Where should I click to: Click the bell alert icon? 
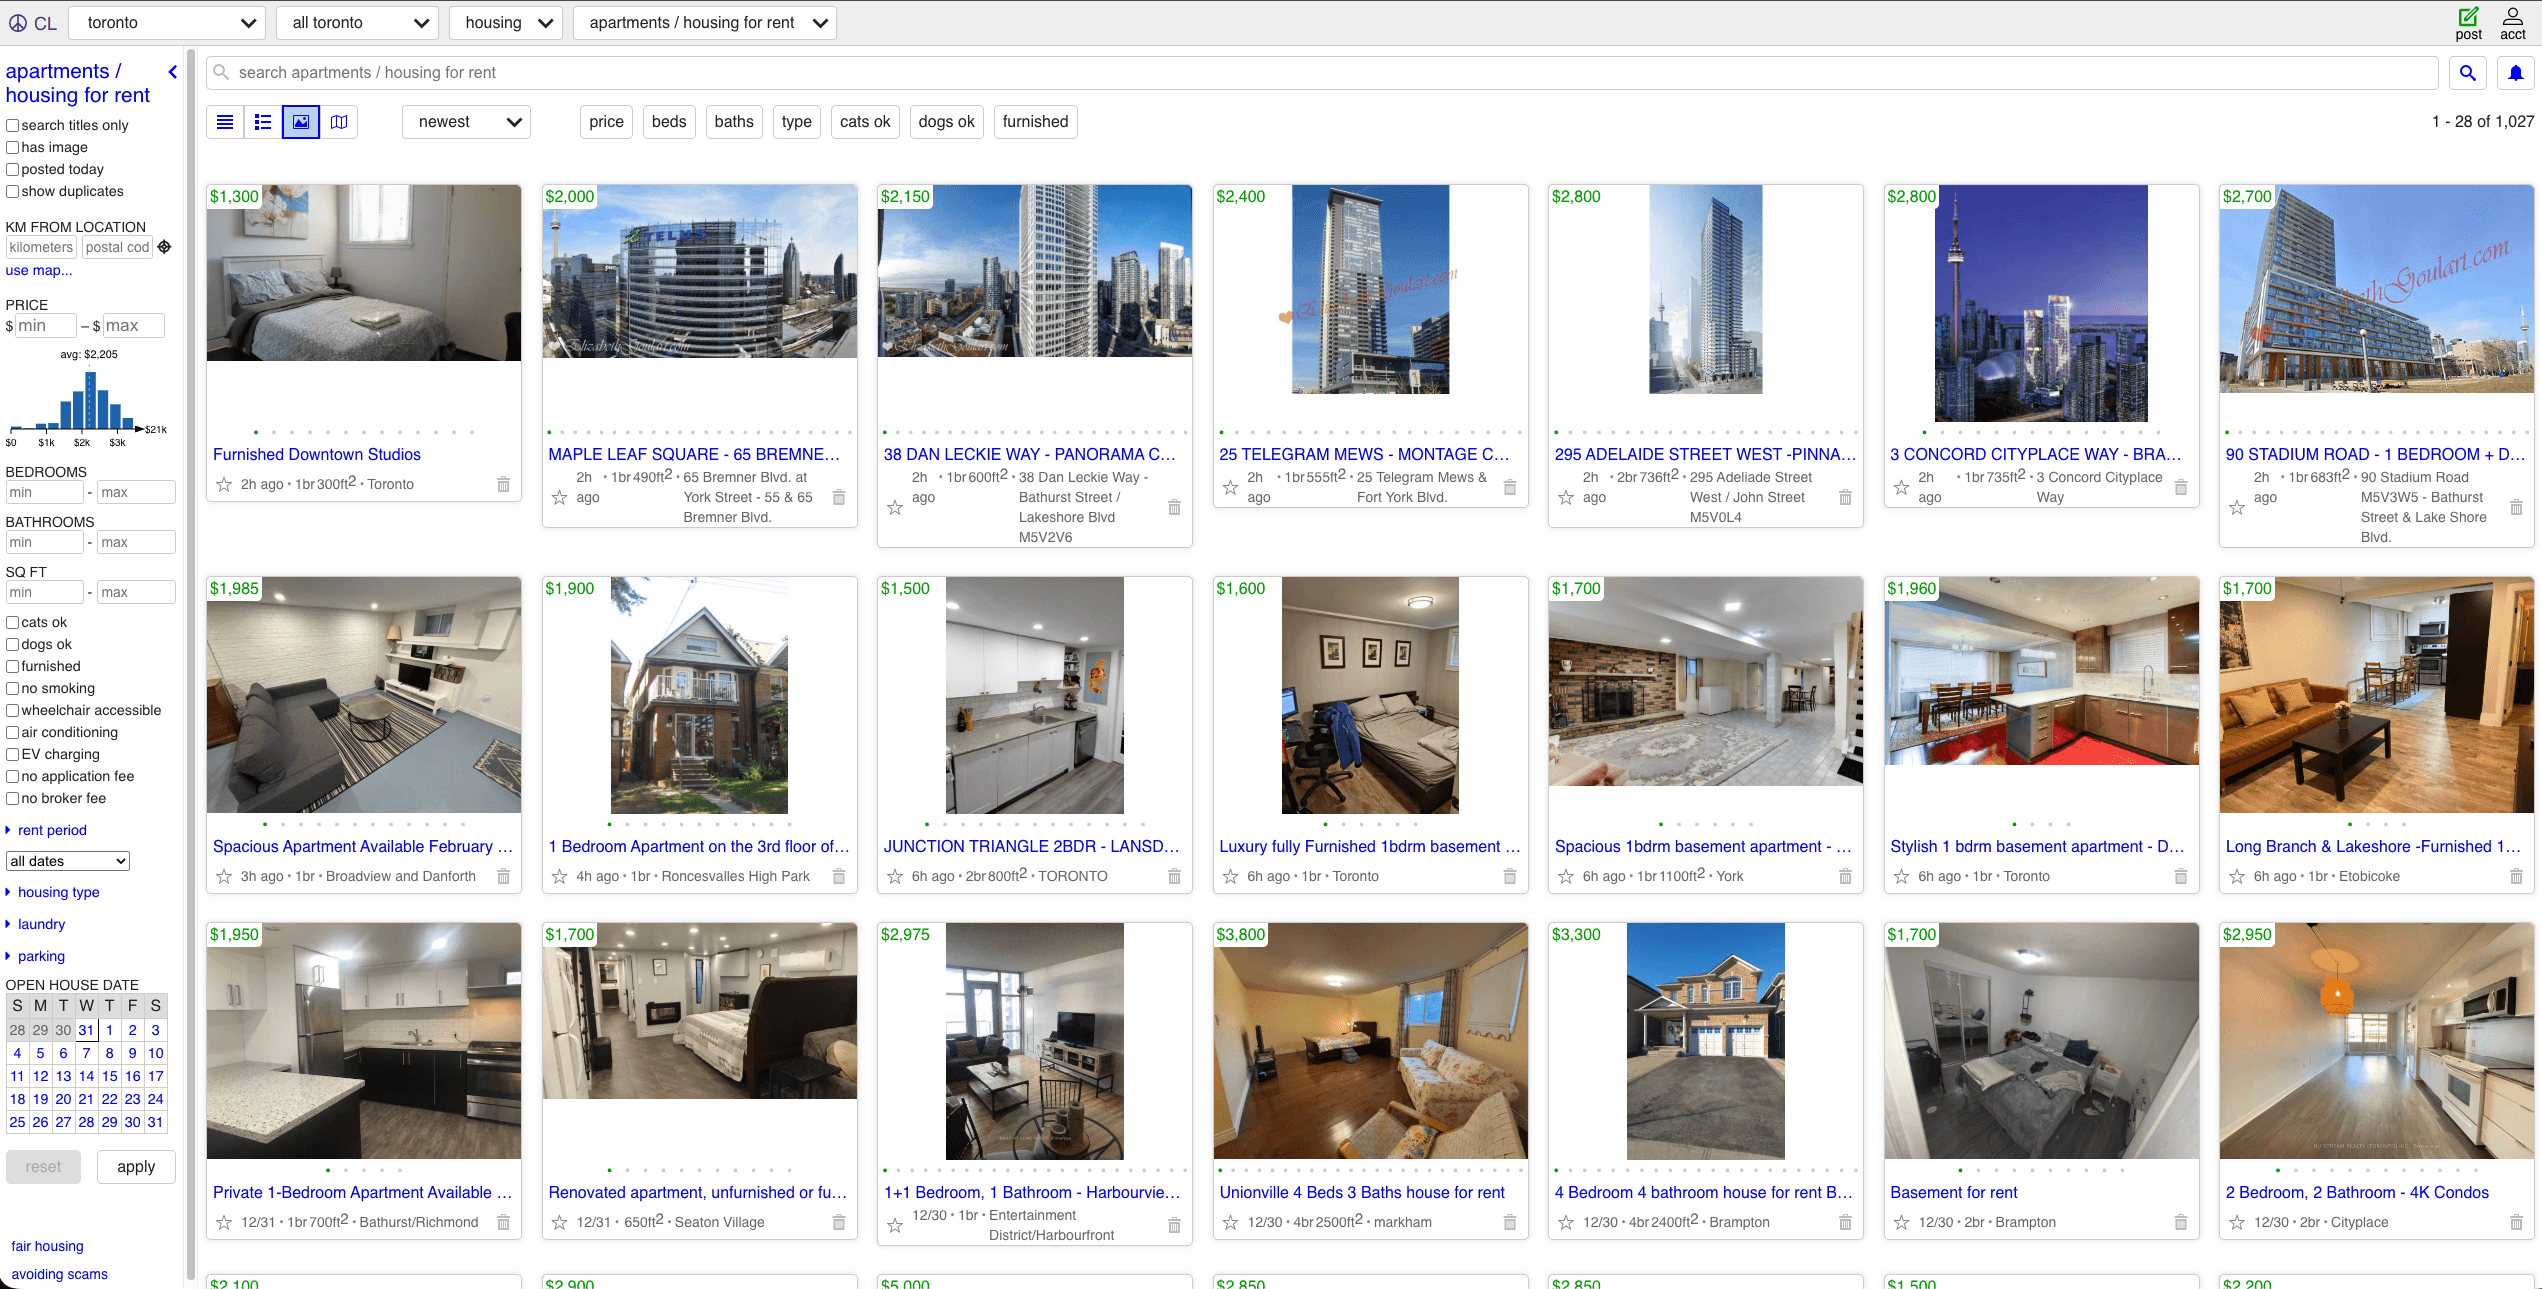2516,73
